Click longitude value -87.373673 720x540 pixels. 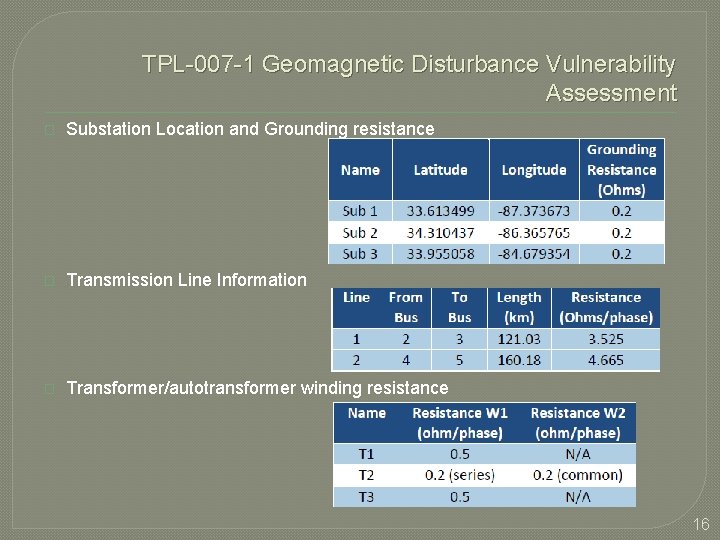click(x=534, y=211)
